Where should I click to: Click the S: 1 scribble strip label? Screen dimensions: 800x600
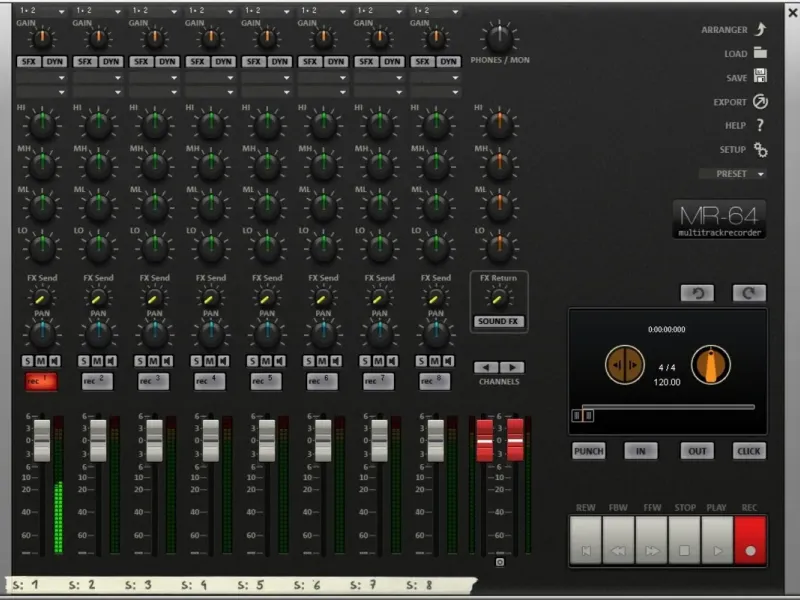coord(26,585)
